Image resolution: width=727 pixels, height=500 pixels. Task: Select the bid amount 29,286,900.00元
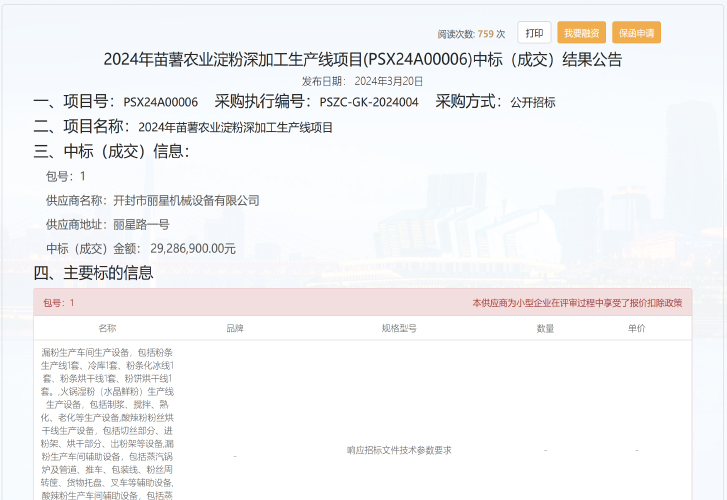(193, 248)
